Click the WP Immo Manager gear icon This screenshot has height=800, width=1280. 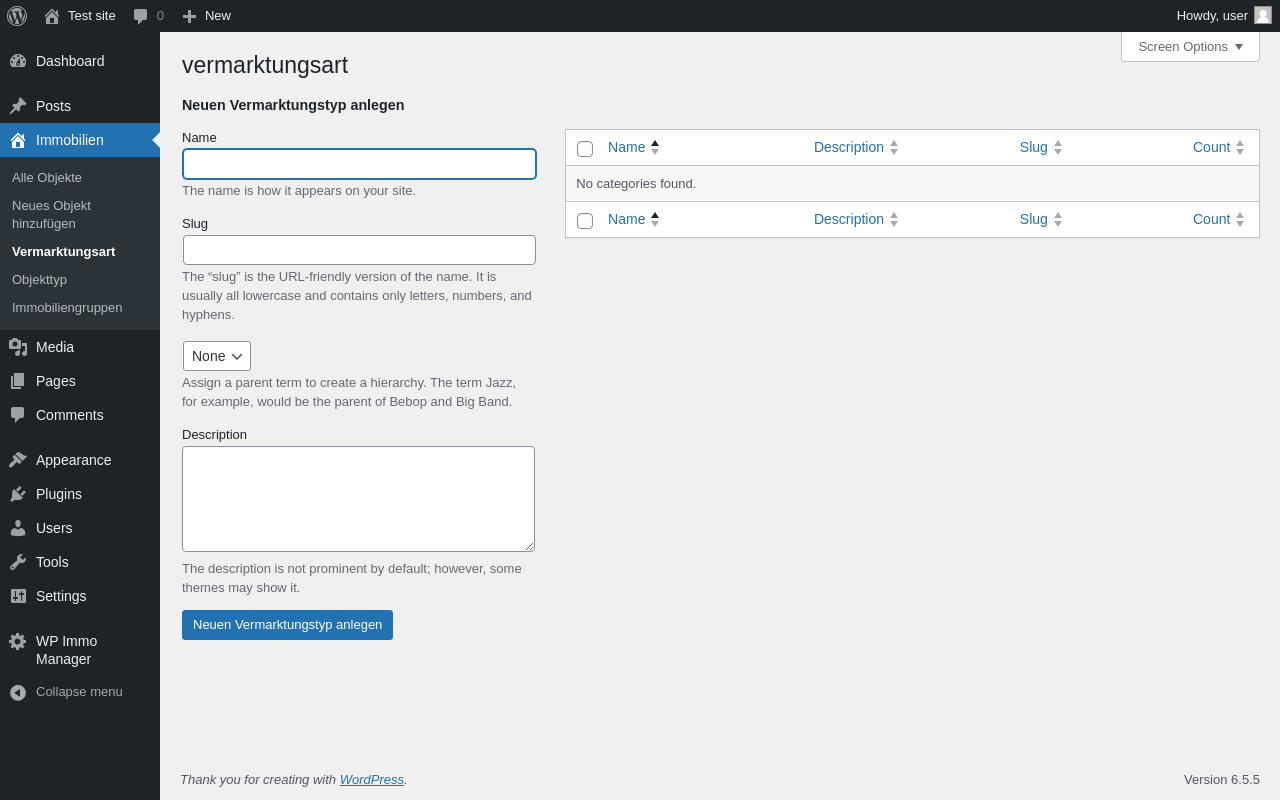tap(18, 641)
